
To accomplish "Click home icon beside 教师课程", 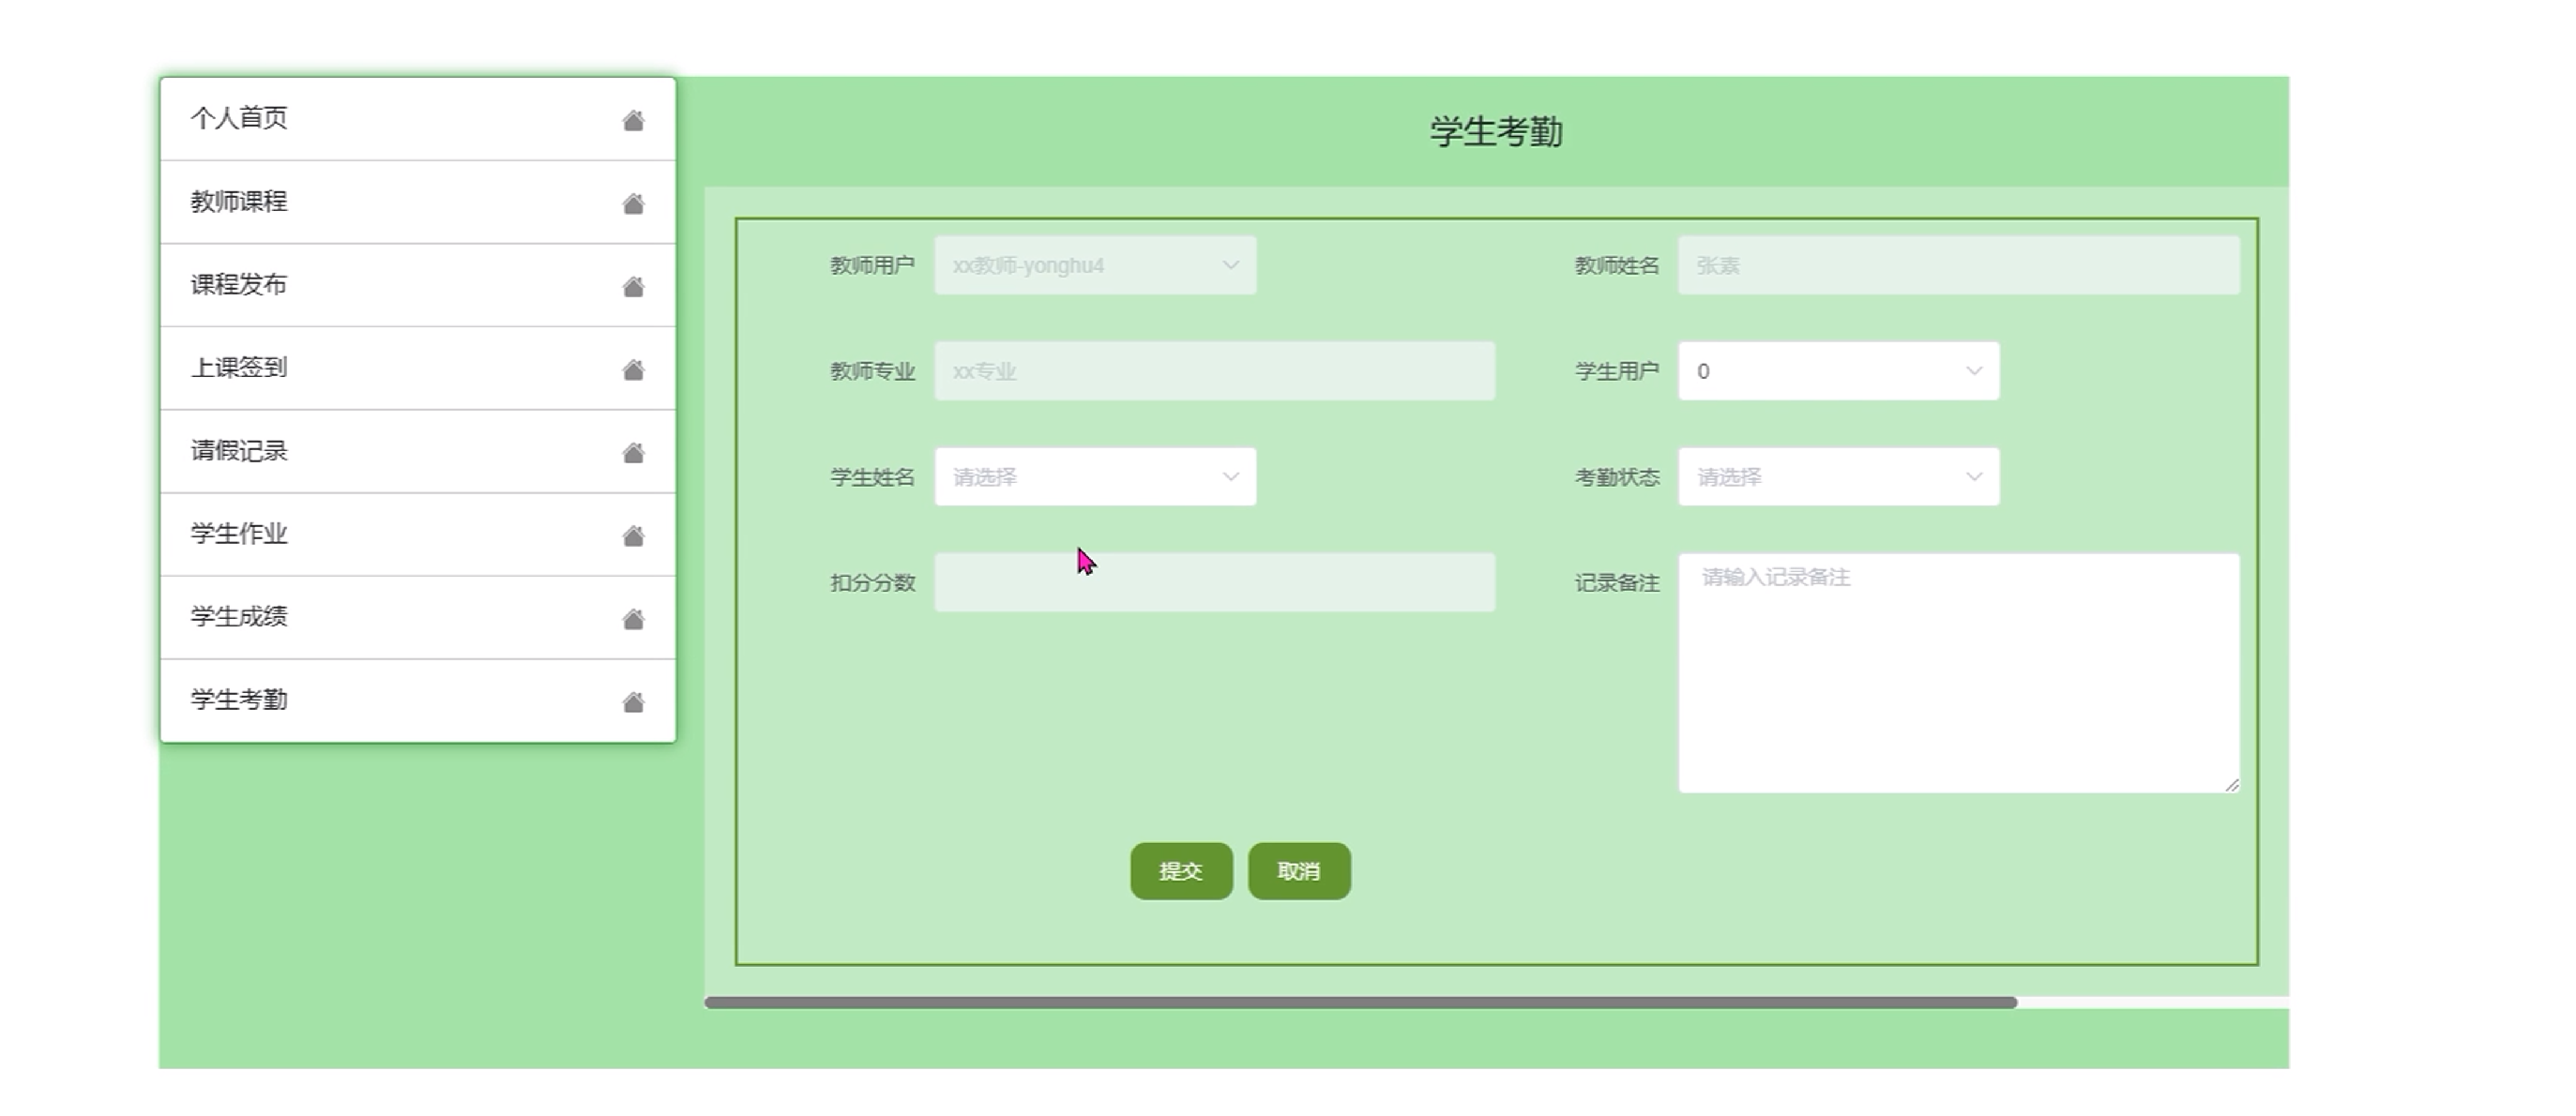I will 633,204.
